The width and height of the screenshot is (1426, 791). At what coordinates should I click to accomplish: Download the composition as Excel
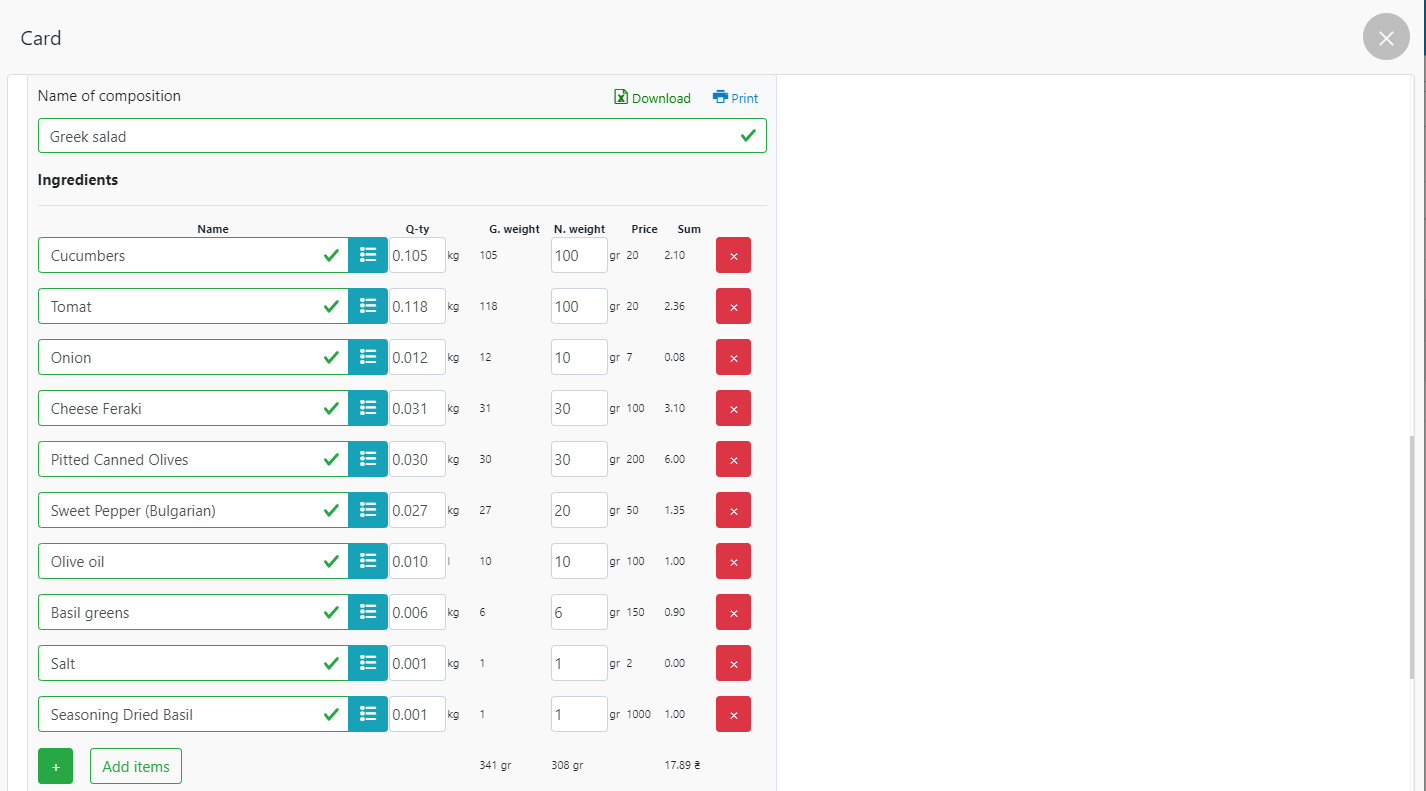[652, 98]
